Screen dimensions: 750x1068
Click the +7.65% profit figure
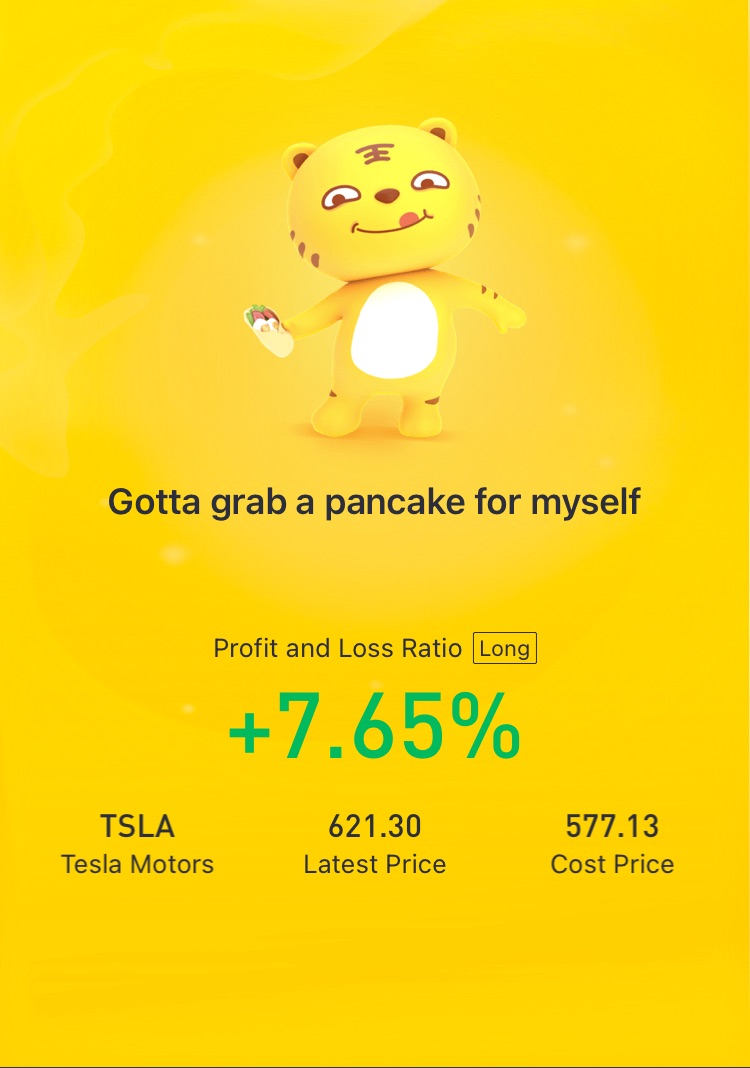click(x=375, y=726)
